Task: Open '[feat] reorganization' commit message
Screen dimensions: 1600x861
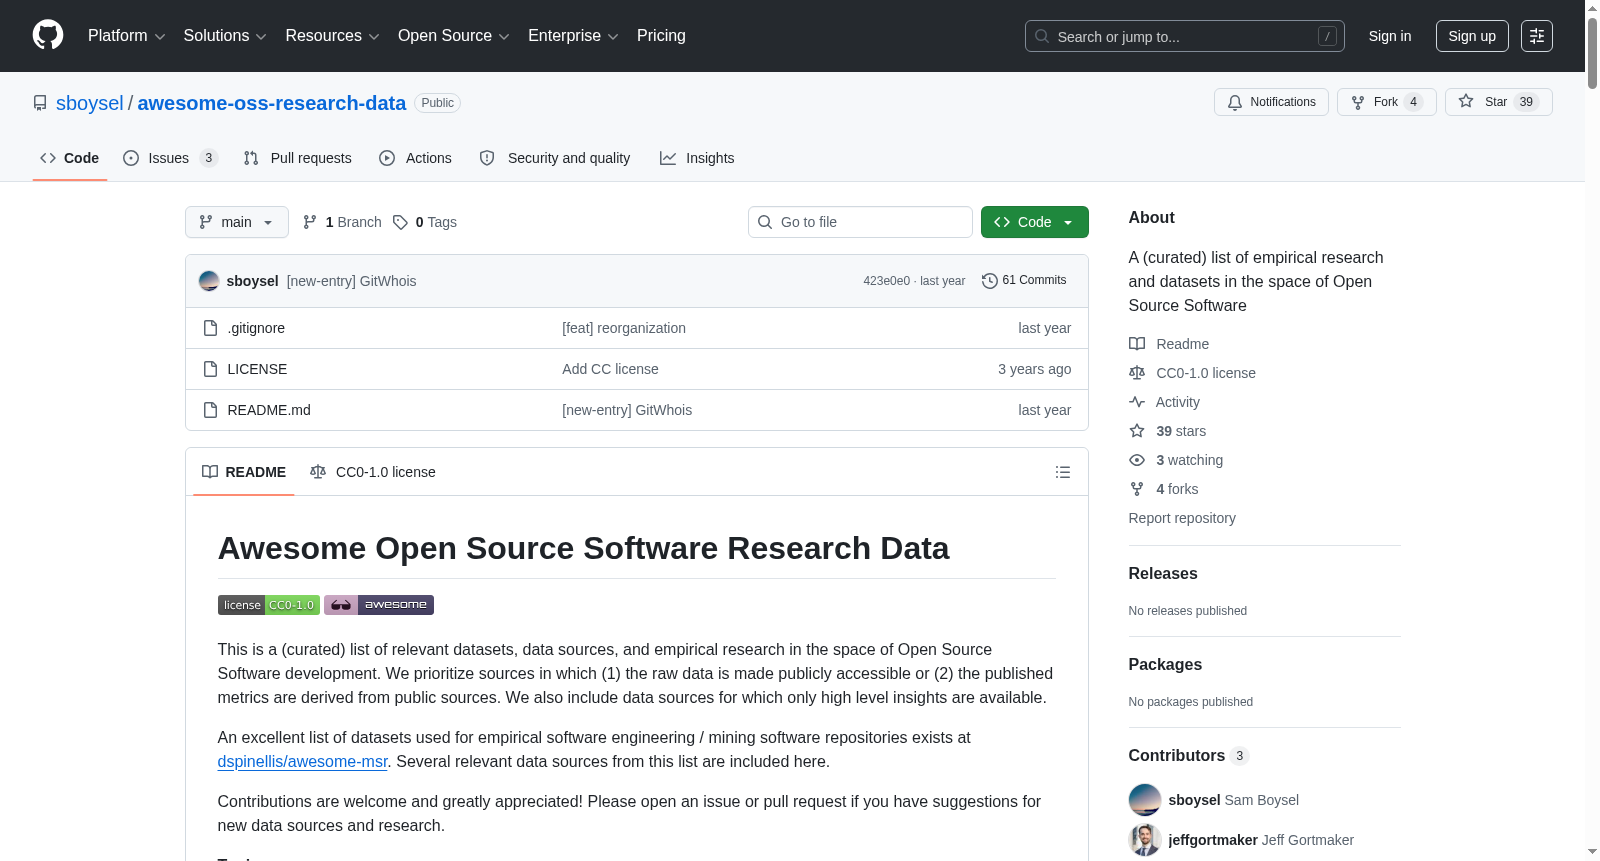Action: [624, 328]
